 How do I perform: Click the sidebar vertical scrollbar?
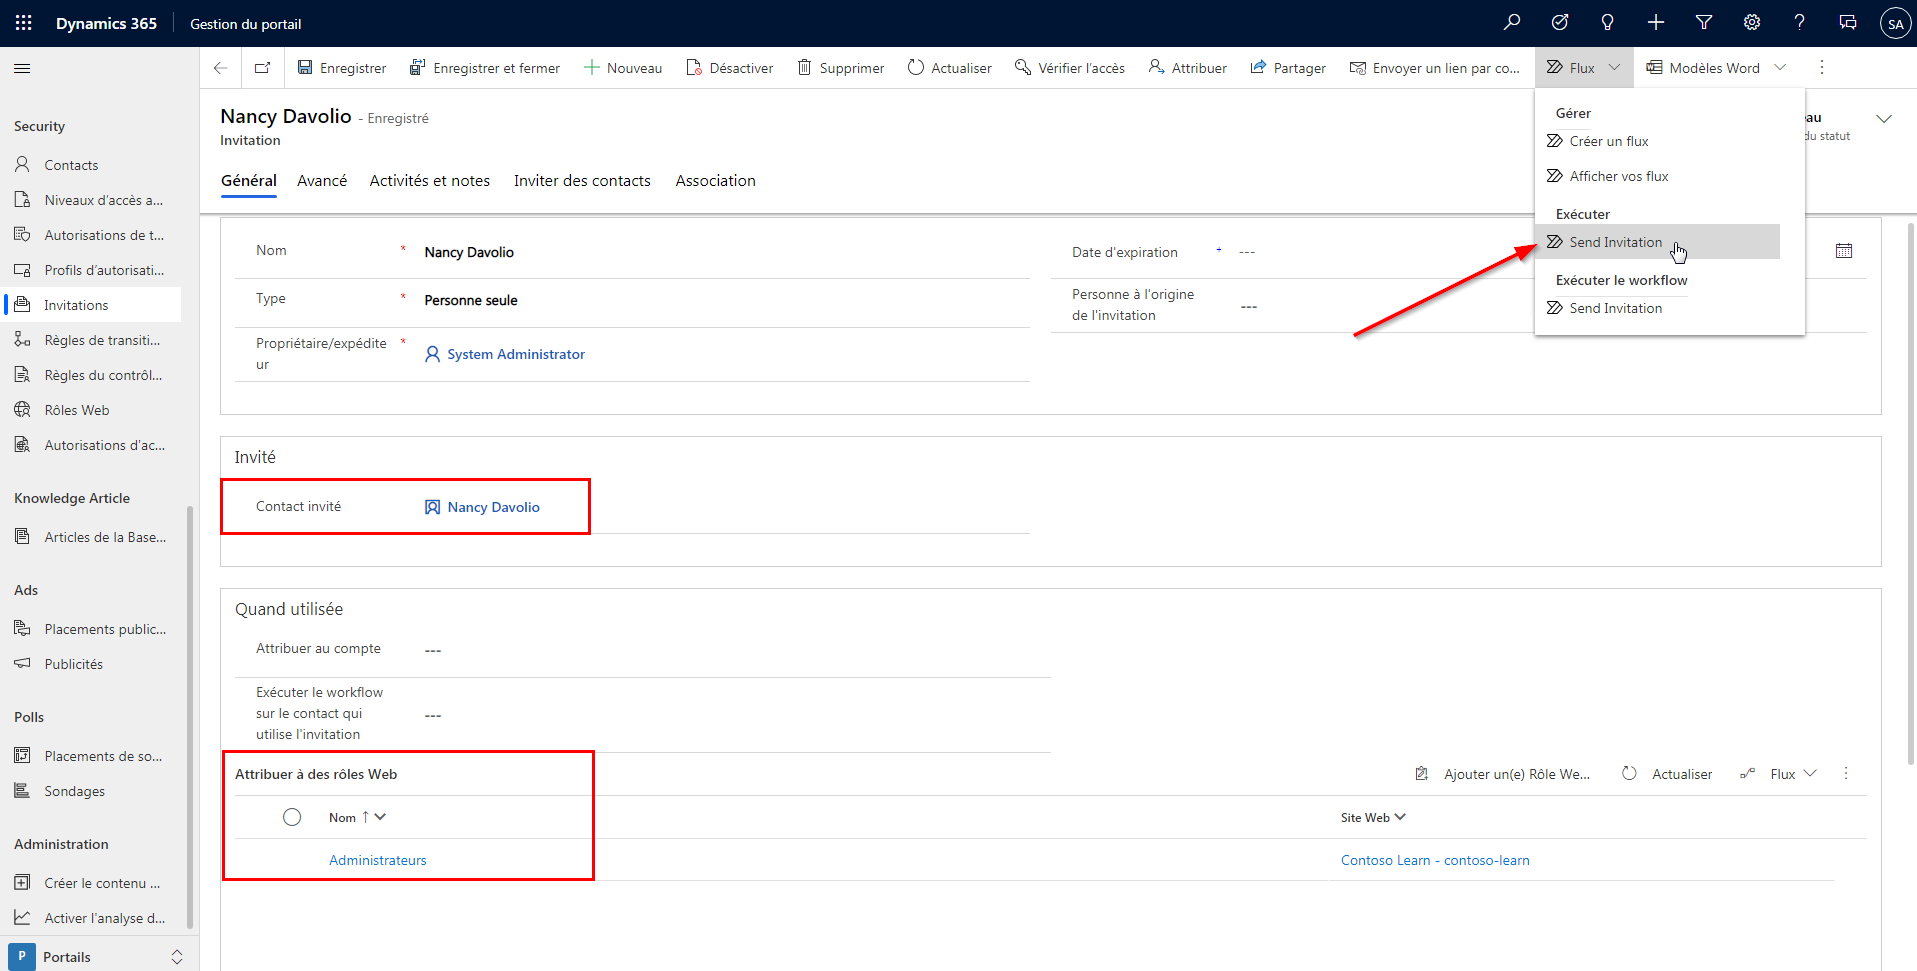190,715
